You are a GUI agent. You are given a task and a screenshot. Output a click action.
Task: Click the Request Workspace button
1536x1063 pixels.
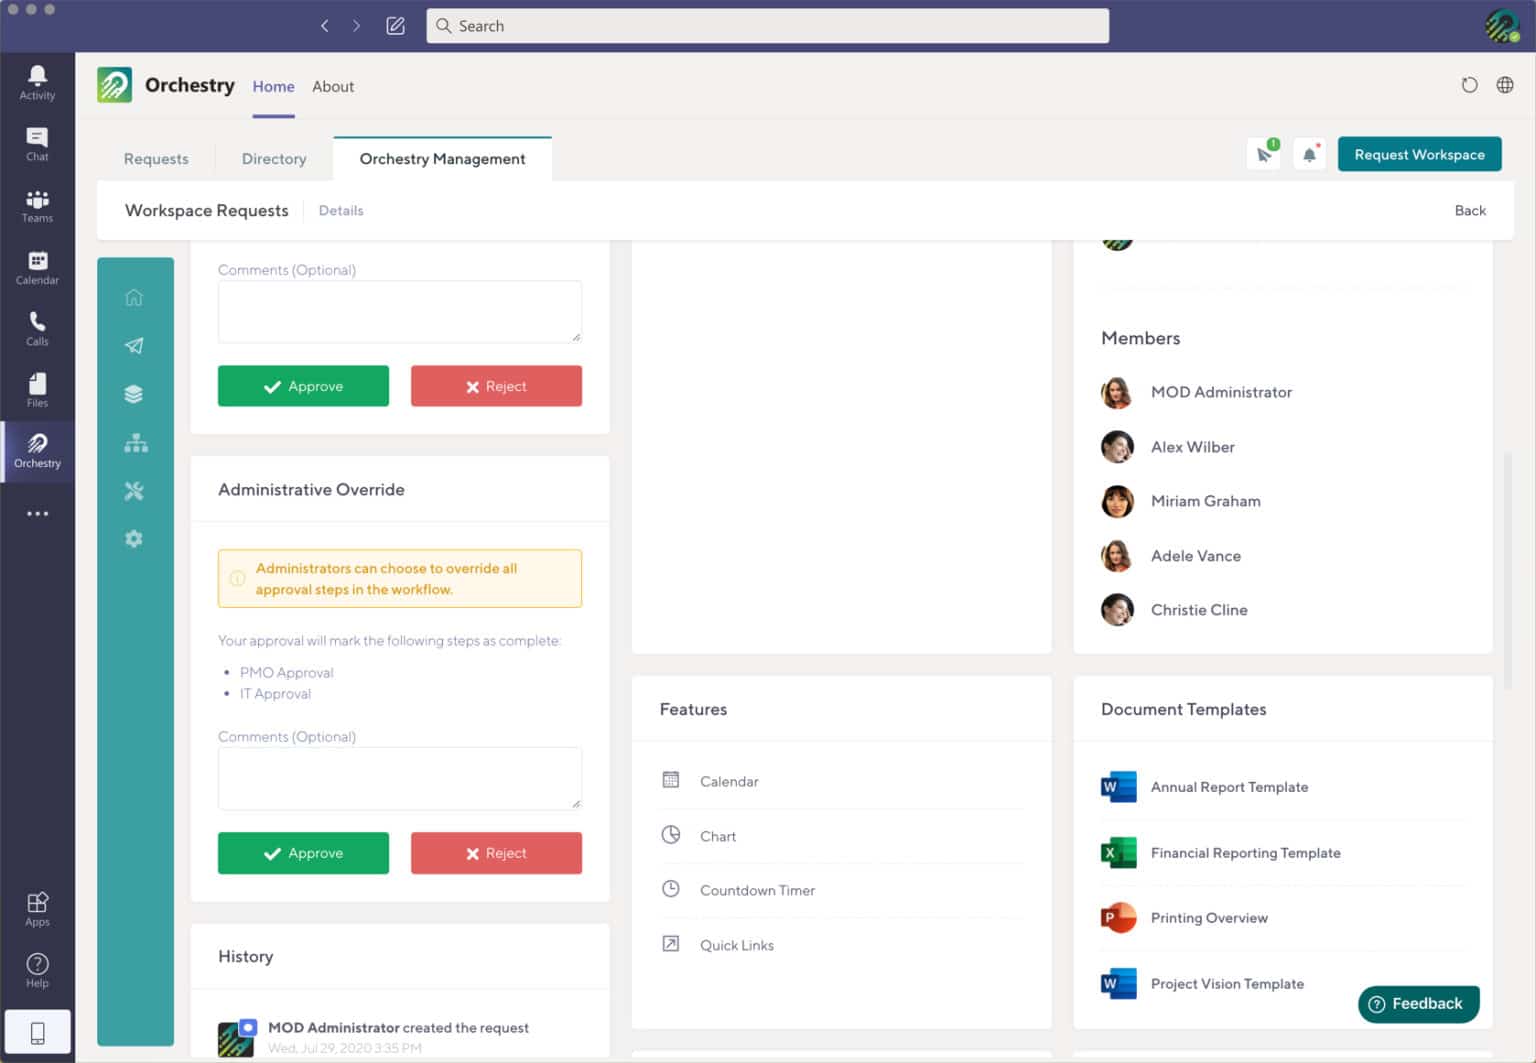(x=1419, y=154)
